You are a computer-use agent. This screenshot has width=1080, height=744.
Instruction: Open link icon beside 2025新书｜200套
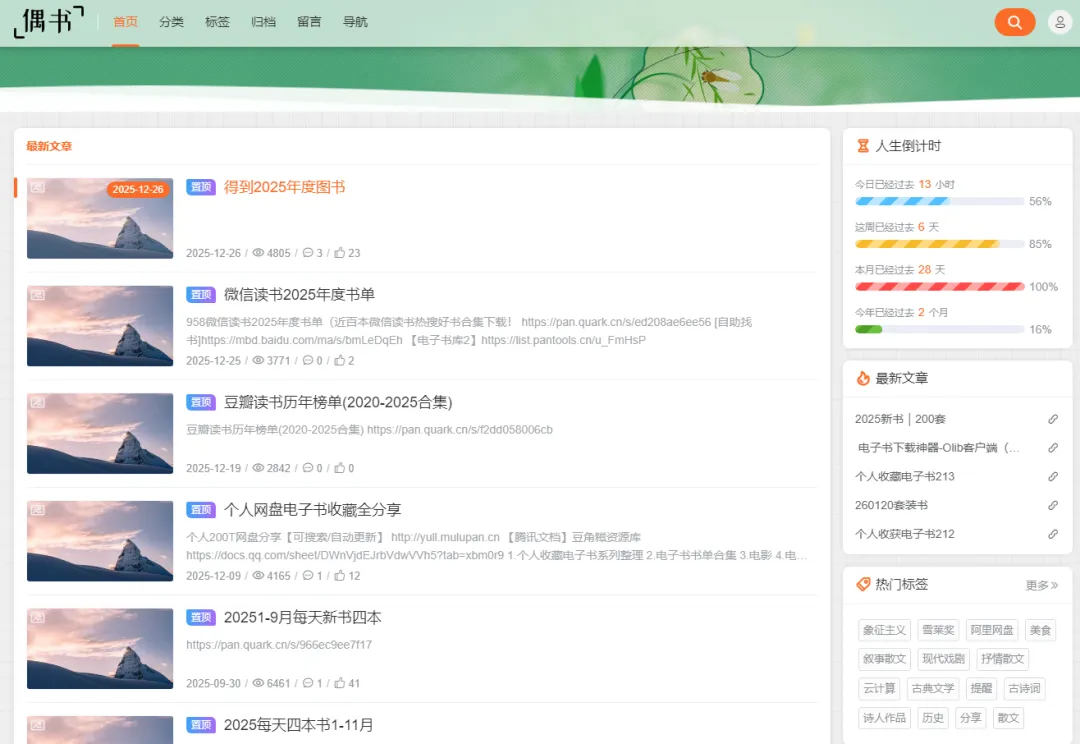click(1053, 419)
